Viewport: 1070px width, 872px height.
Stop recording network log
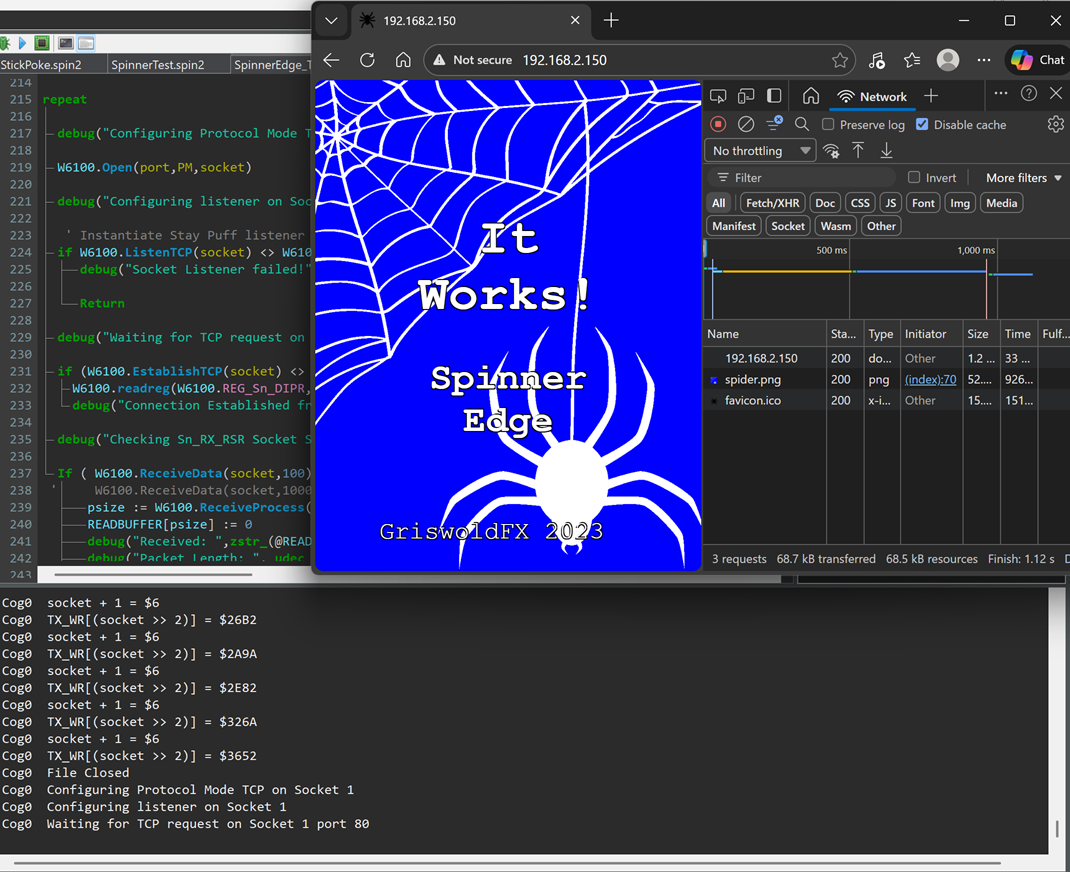point(718,124)
